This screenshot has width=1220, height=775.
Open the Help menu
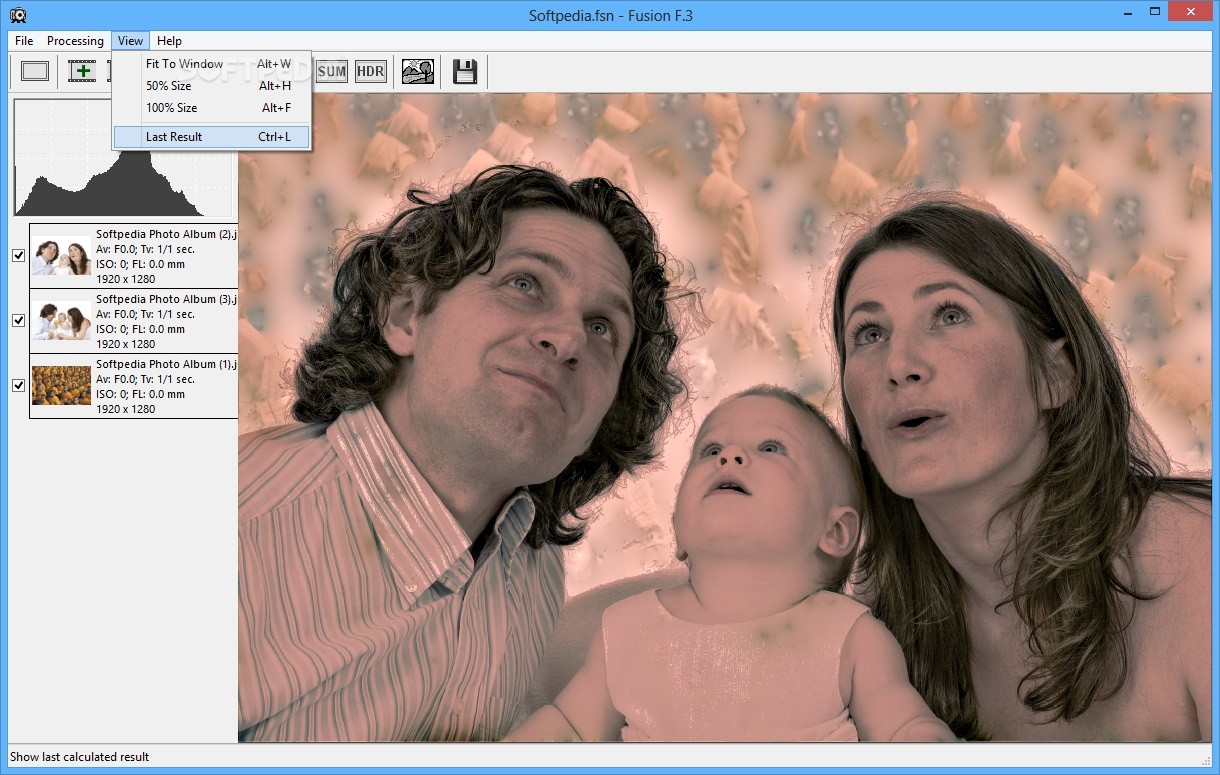169,41
